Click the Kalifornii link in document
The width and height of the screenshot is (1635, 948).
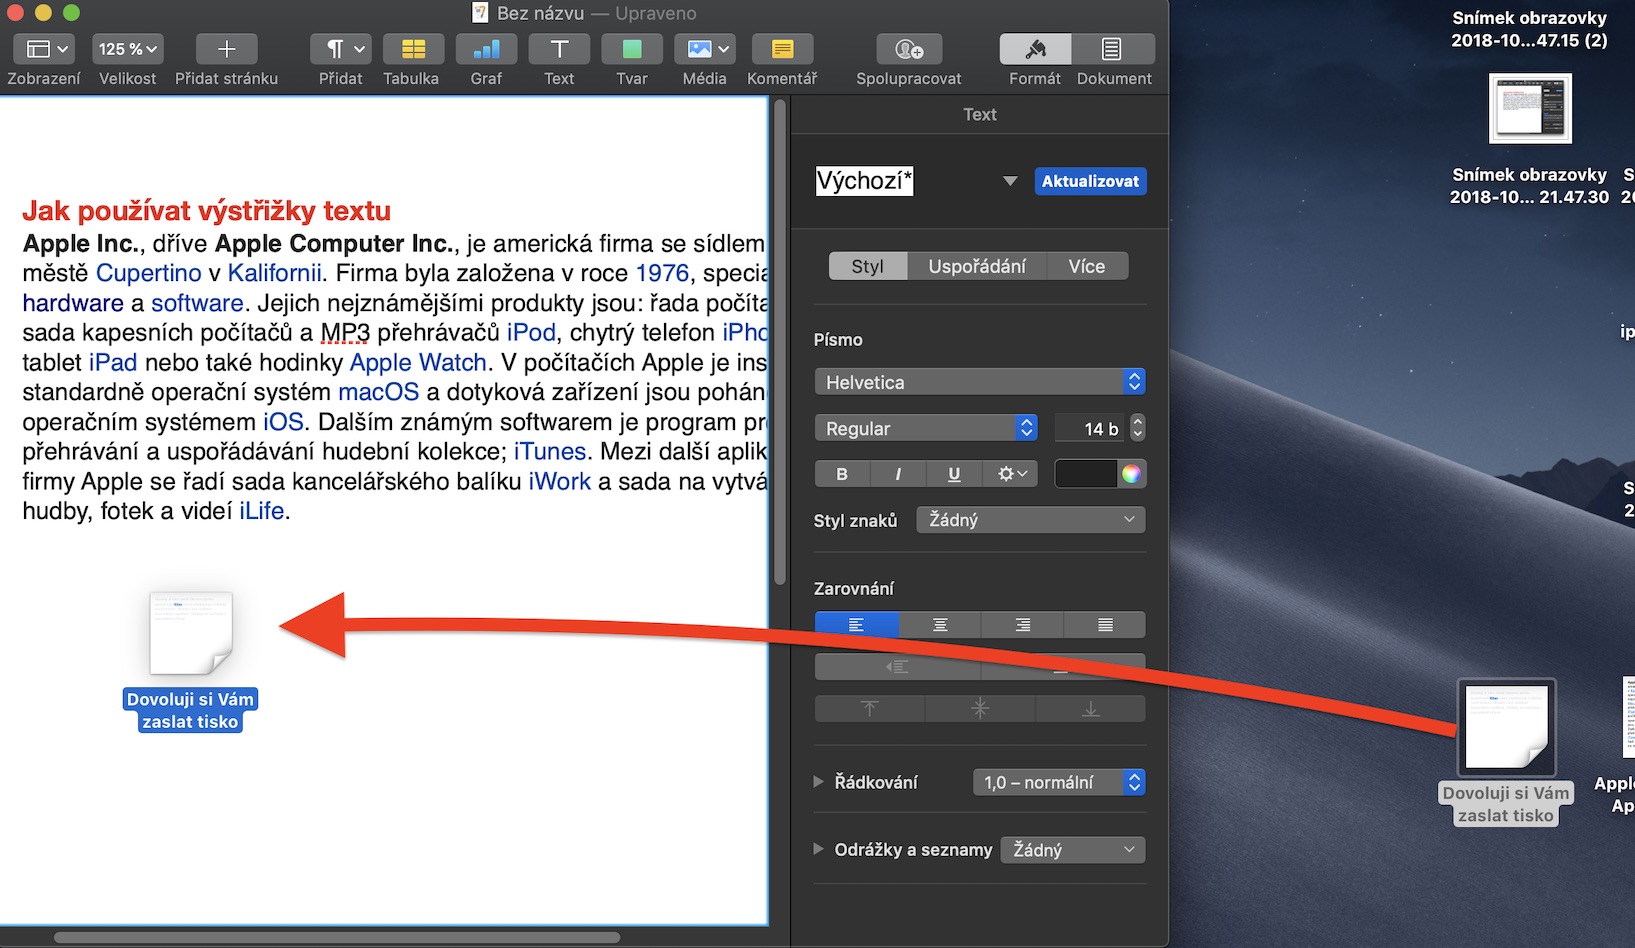pyautogui.click(x=275, y=273)
